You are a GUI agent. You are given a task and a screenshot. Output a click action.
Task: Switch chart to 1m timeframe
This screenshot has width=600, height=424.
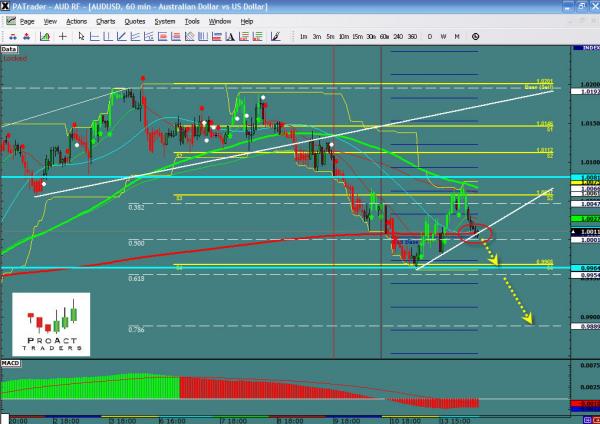tap(303, 36)
